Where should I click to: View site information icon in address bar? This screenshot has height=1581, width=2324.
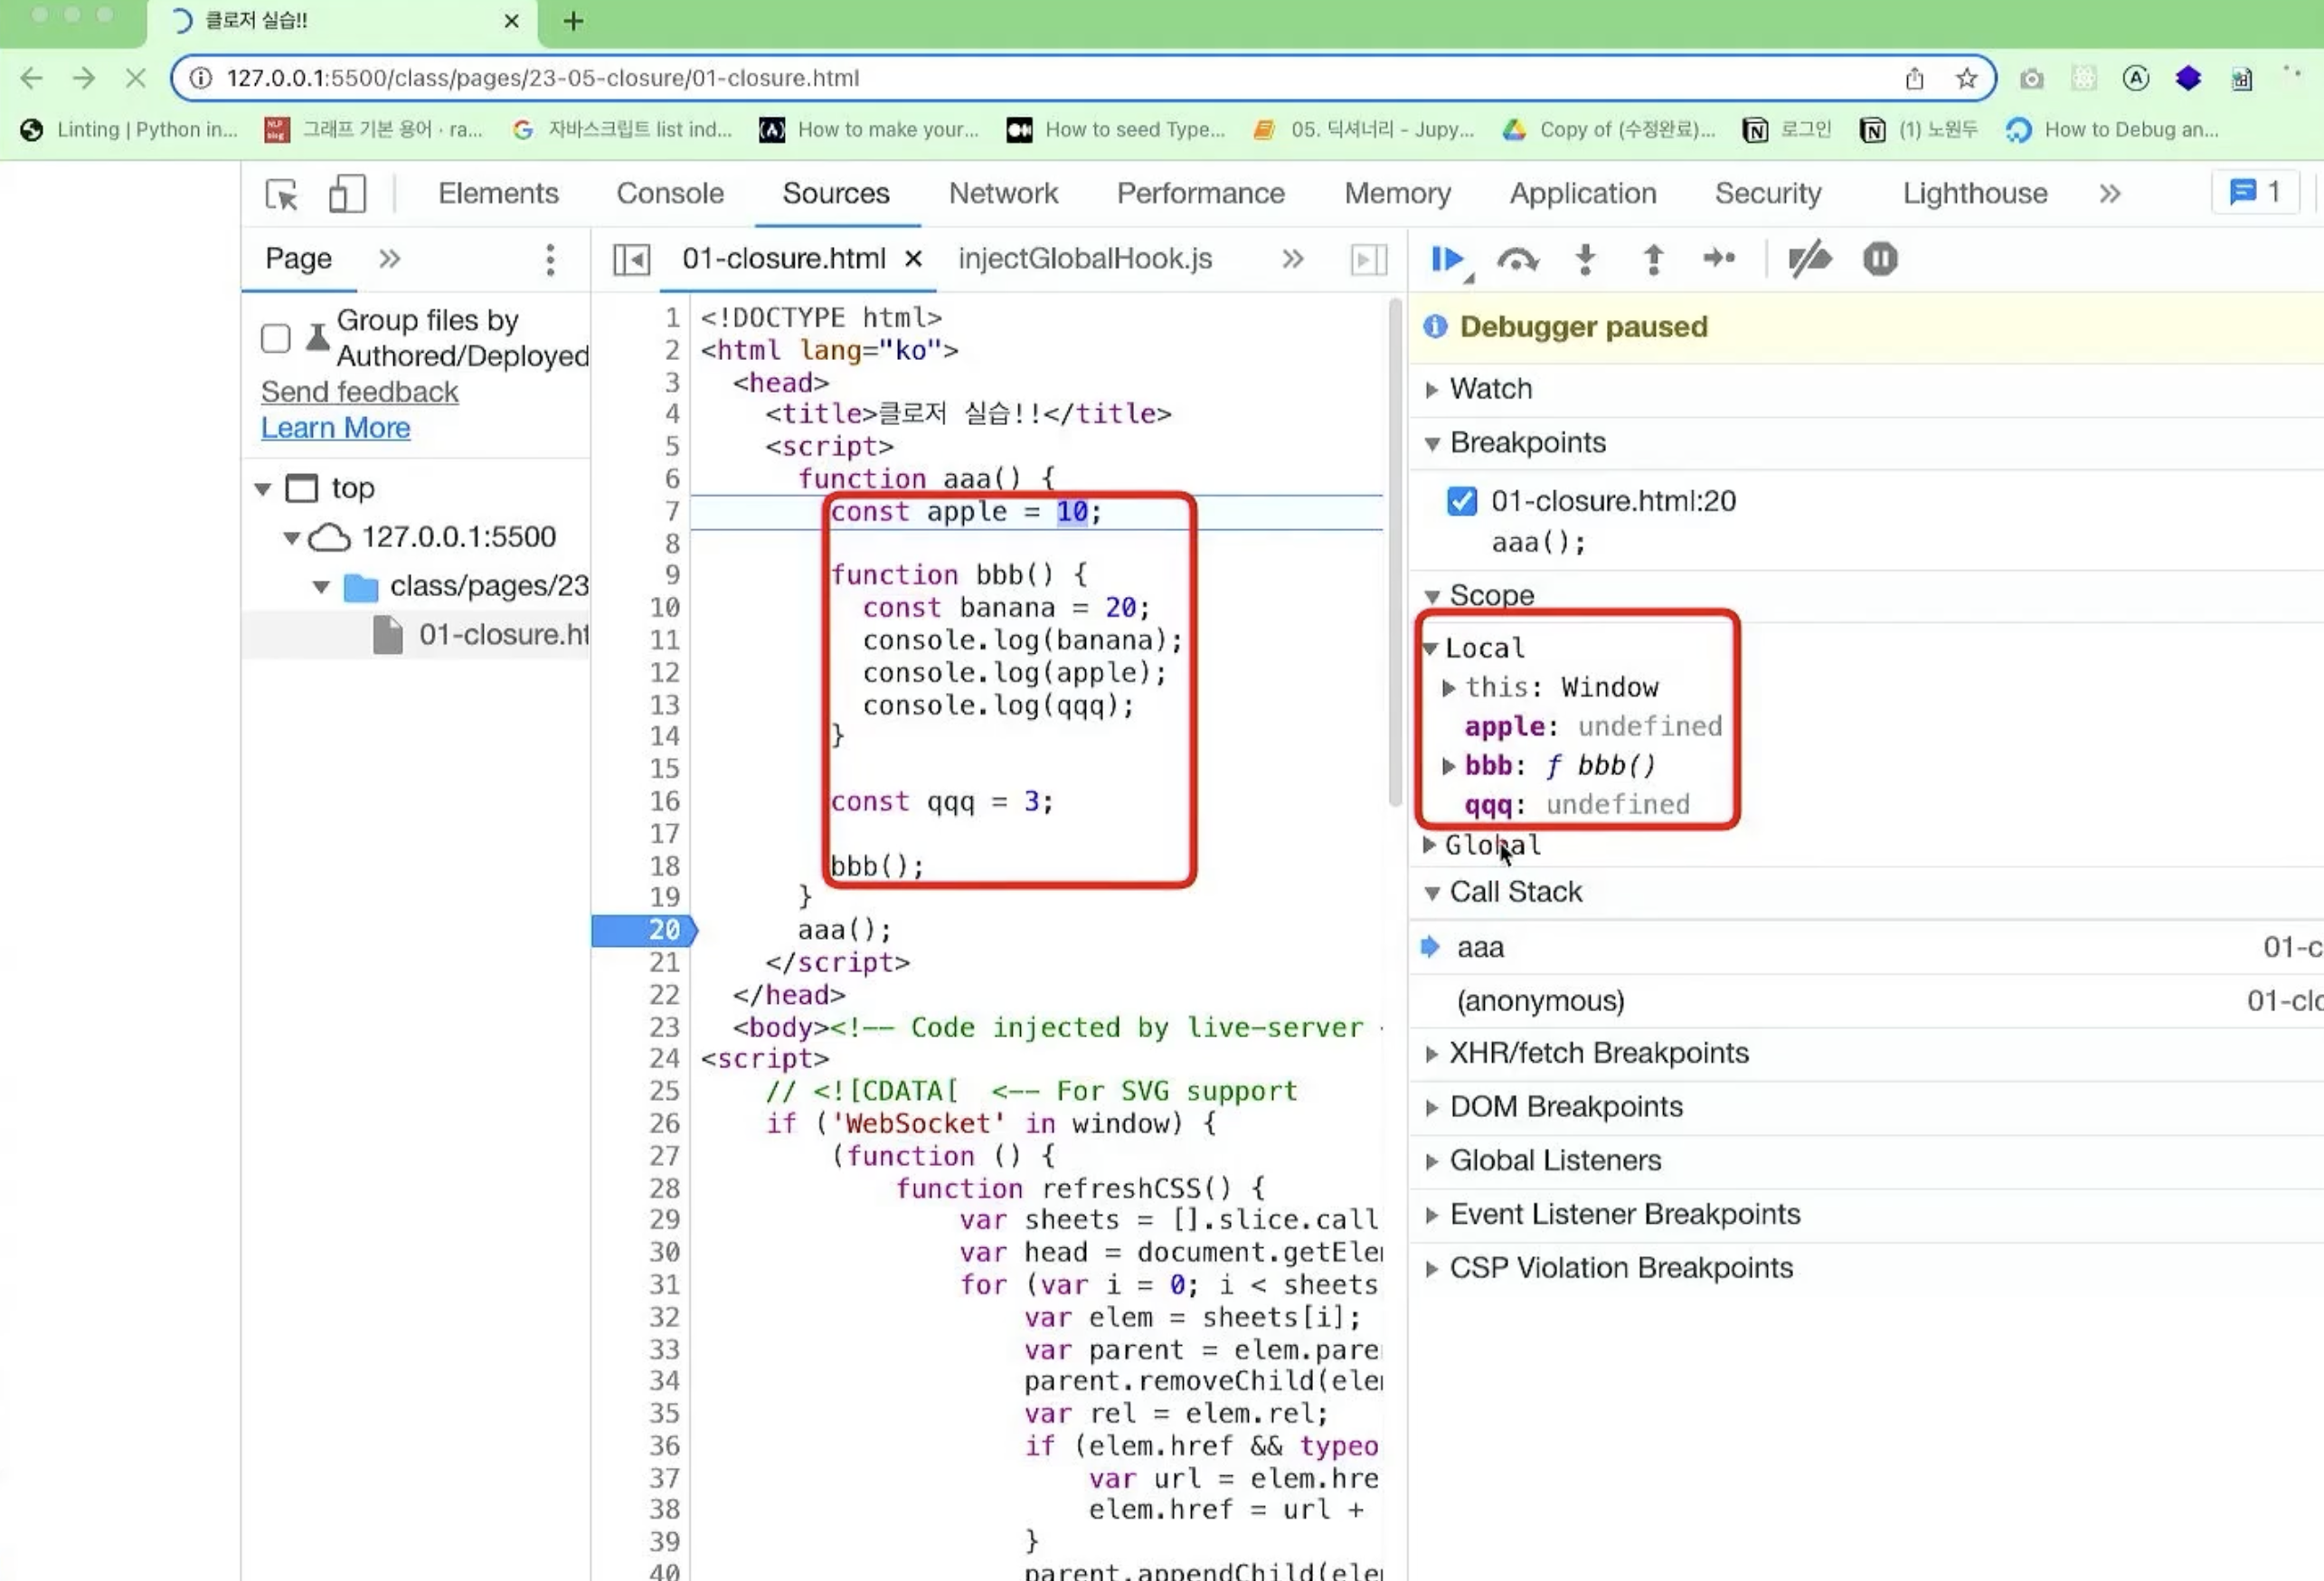(201, 78)
